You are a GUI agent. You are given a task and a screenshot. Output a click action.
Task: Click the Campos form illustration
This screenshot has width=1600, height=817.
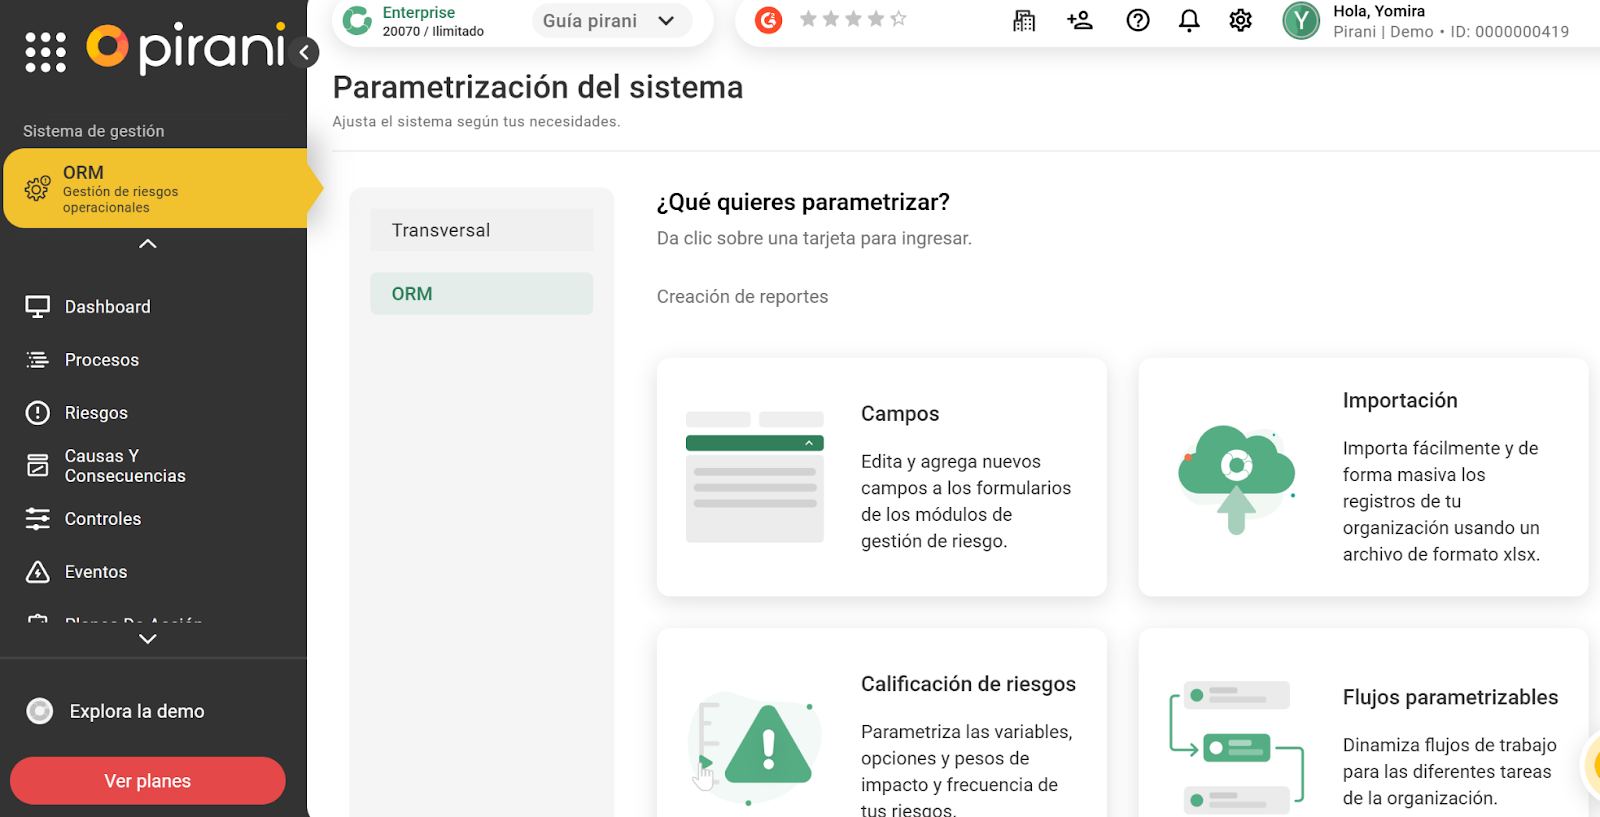[755, 477]
